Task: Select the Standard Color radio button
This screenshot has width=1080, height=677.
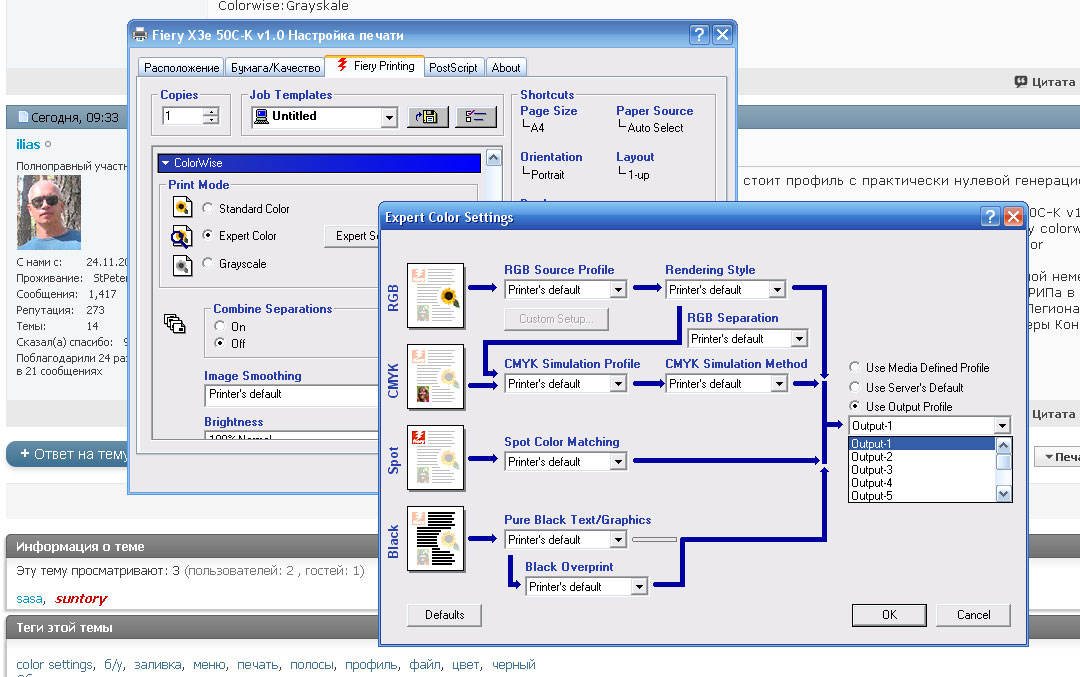Action: click(x=207, y=207)
